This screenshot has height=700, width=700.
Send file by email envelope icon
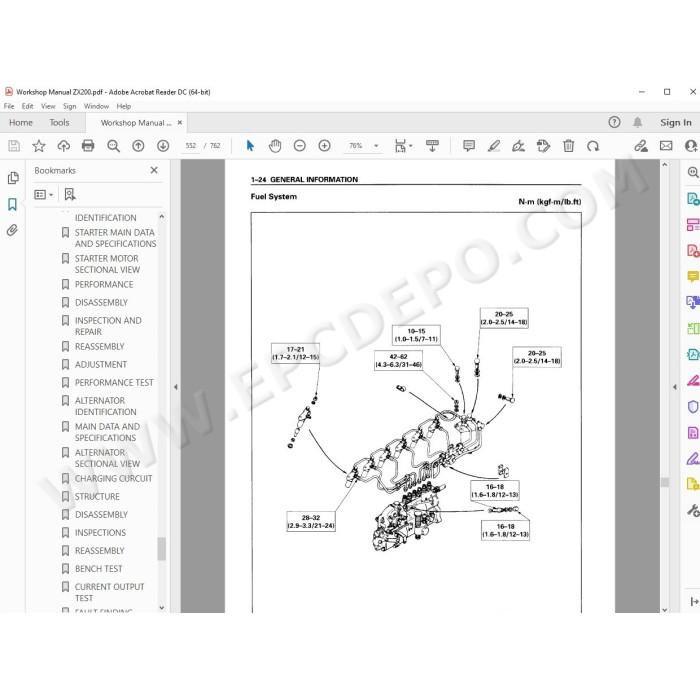tap(666, 146)
